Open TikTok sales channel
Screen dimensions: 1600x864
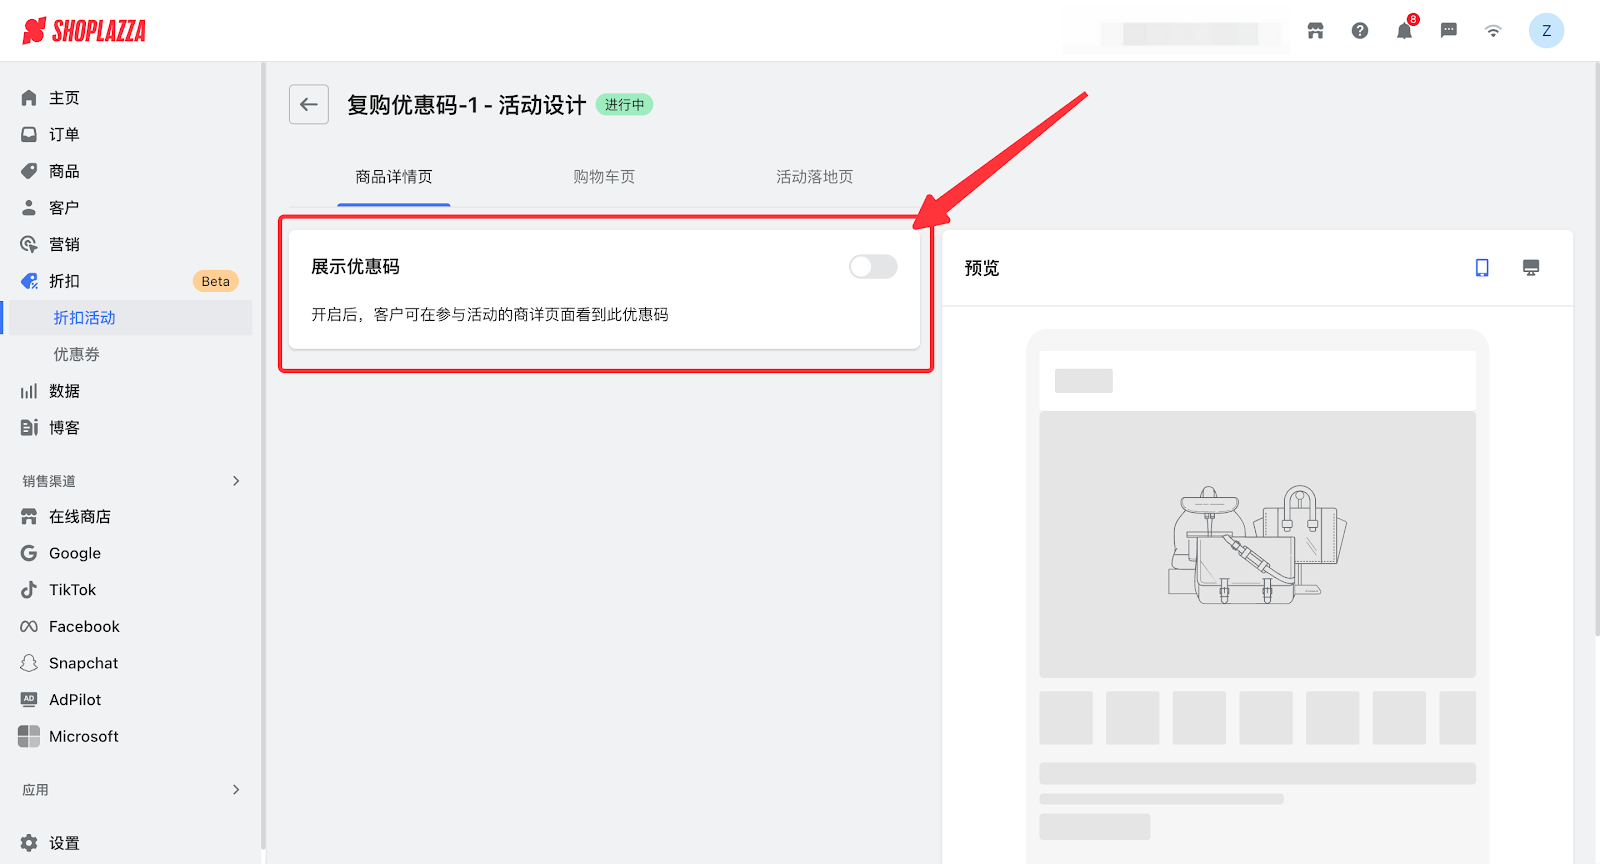coord(72,590)
